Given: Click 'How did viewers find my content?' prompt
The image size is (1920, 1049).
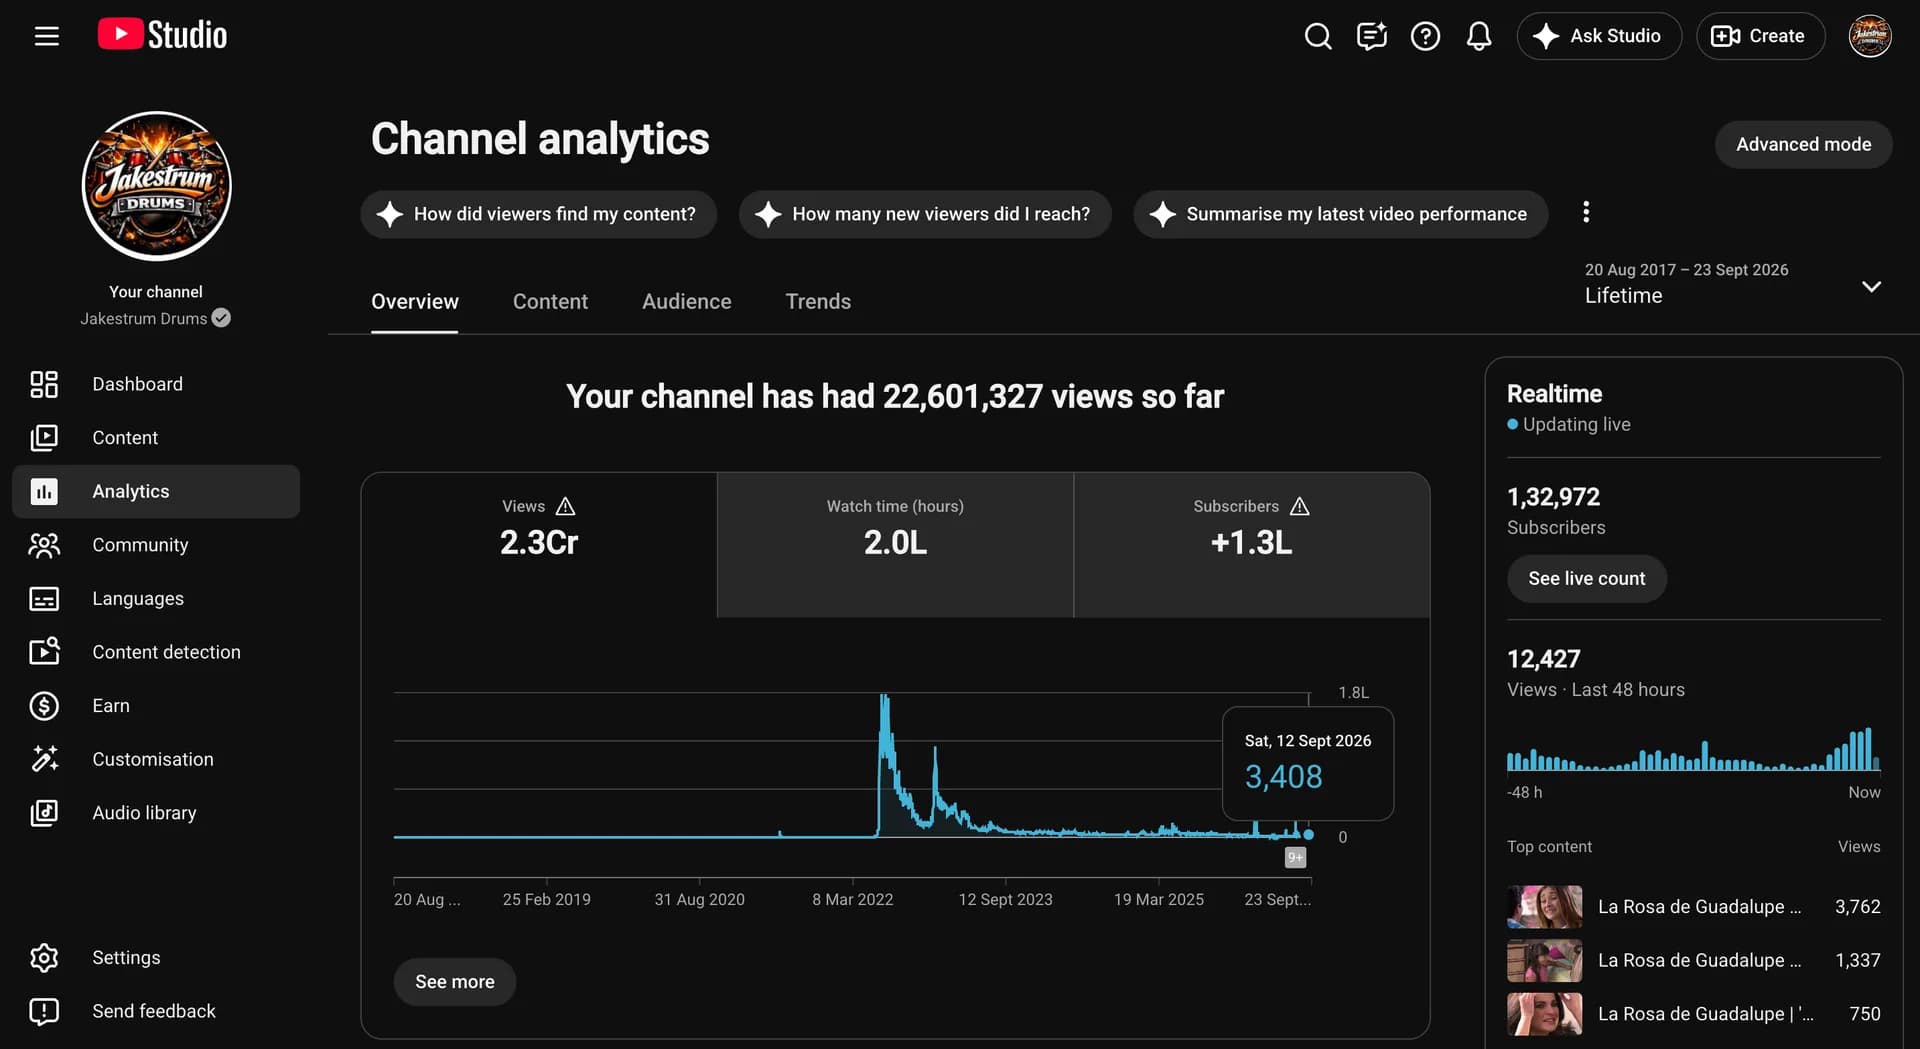Looking at the screenshot, I should click(538, 214).
